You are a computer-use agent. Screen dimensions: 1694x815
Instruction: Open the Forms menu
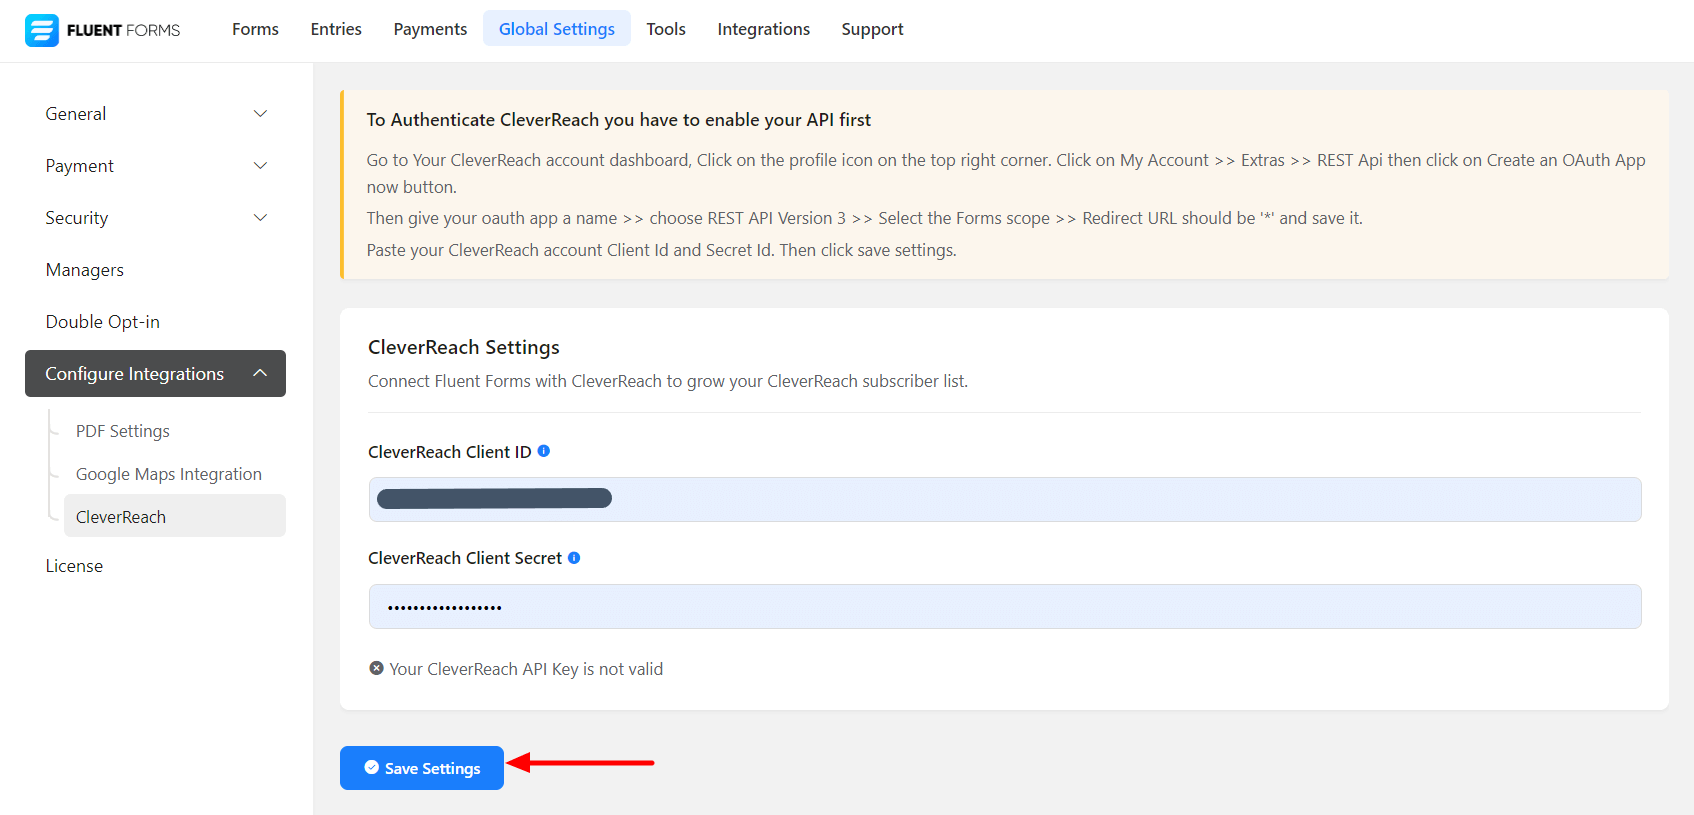pyautogui.click(x=255, y=29)
